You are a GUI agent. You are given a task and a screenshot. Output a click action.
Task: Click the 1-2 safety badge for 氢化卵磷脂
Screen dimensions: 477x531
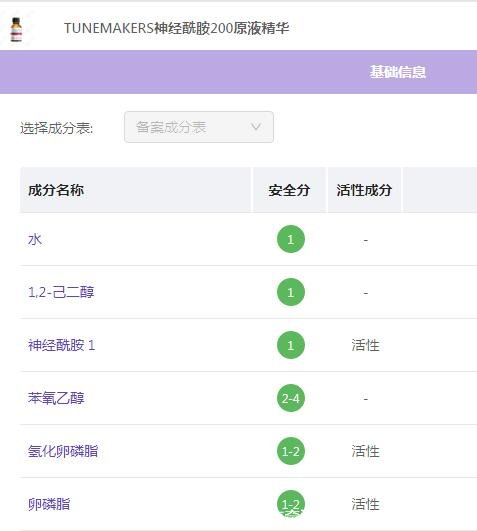291,451
